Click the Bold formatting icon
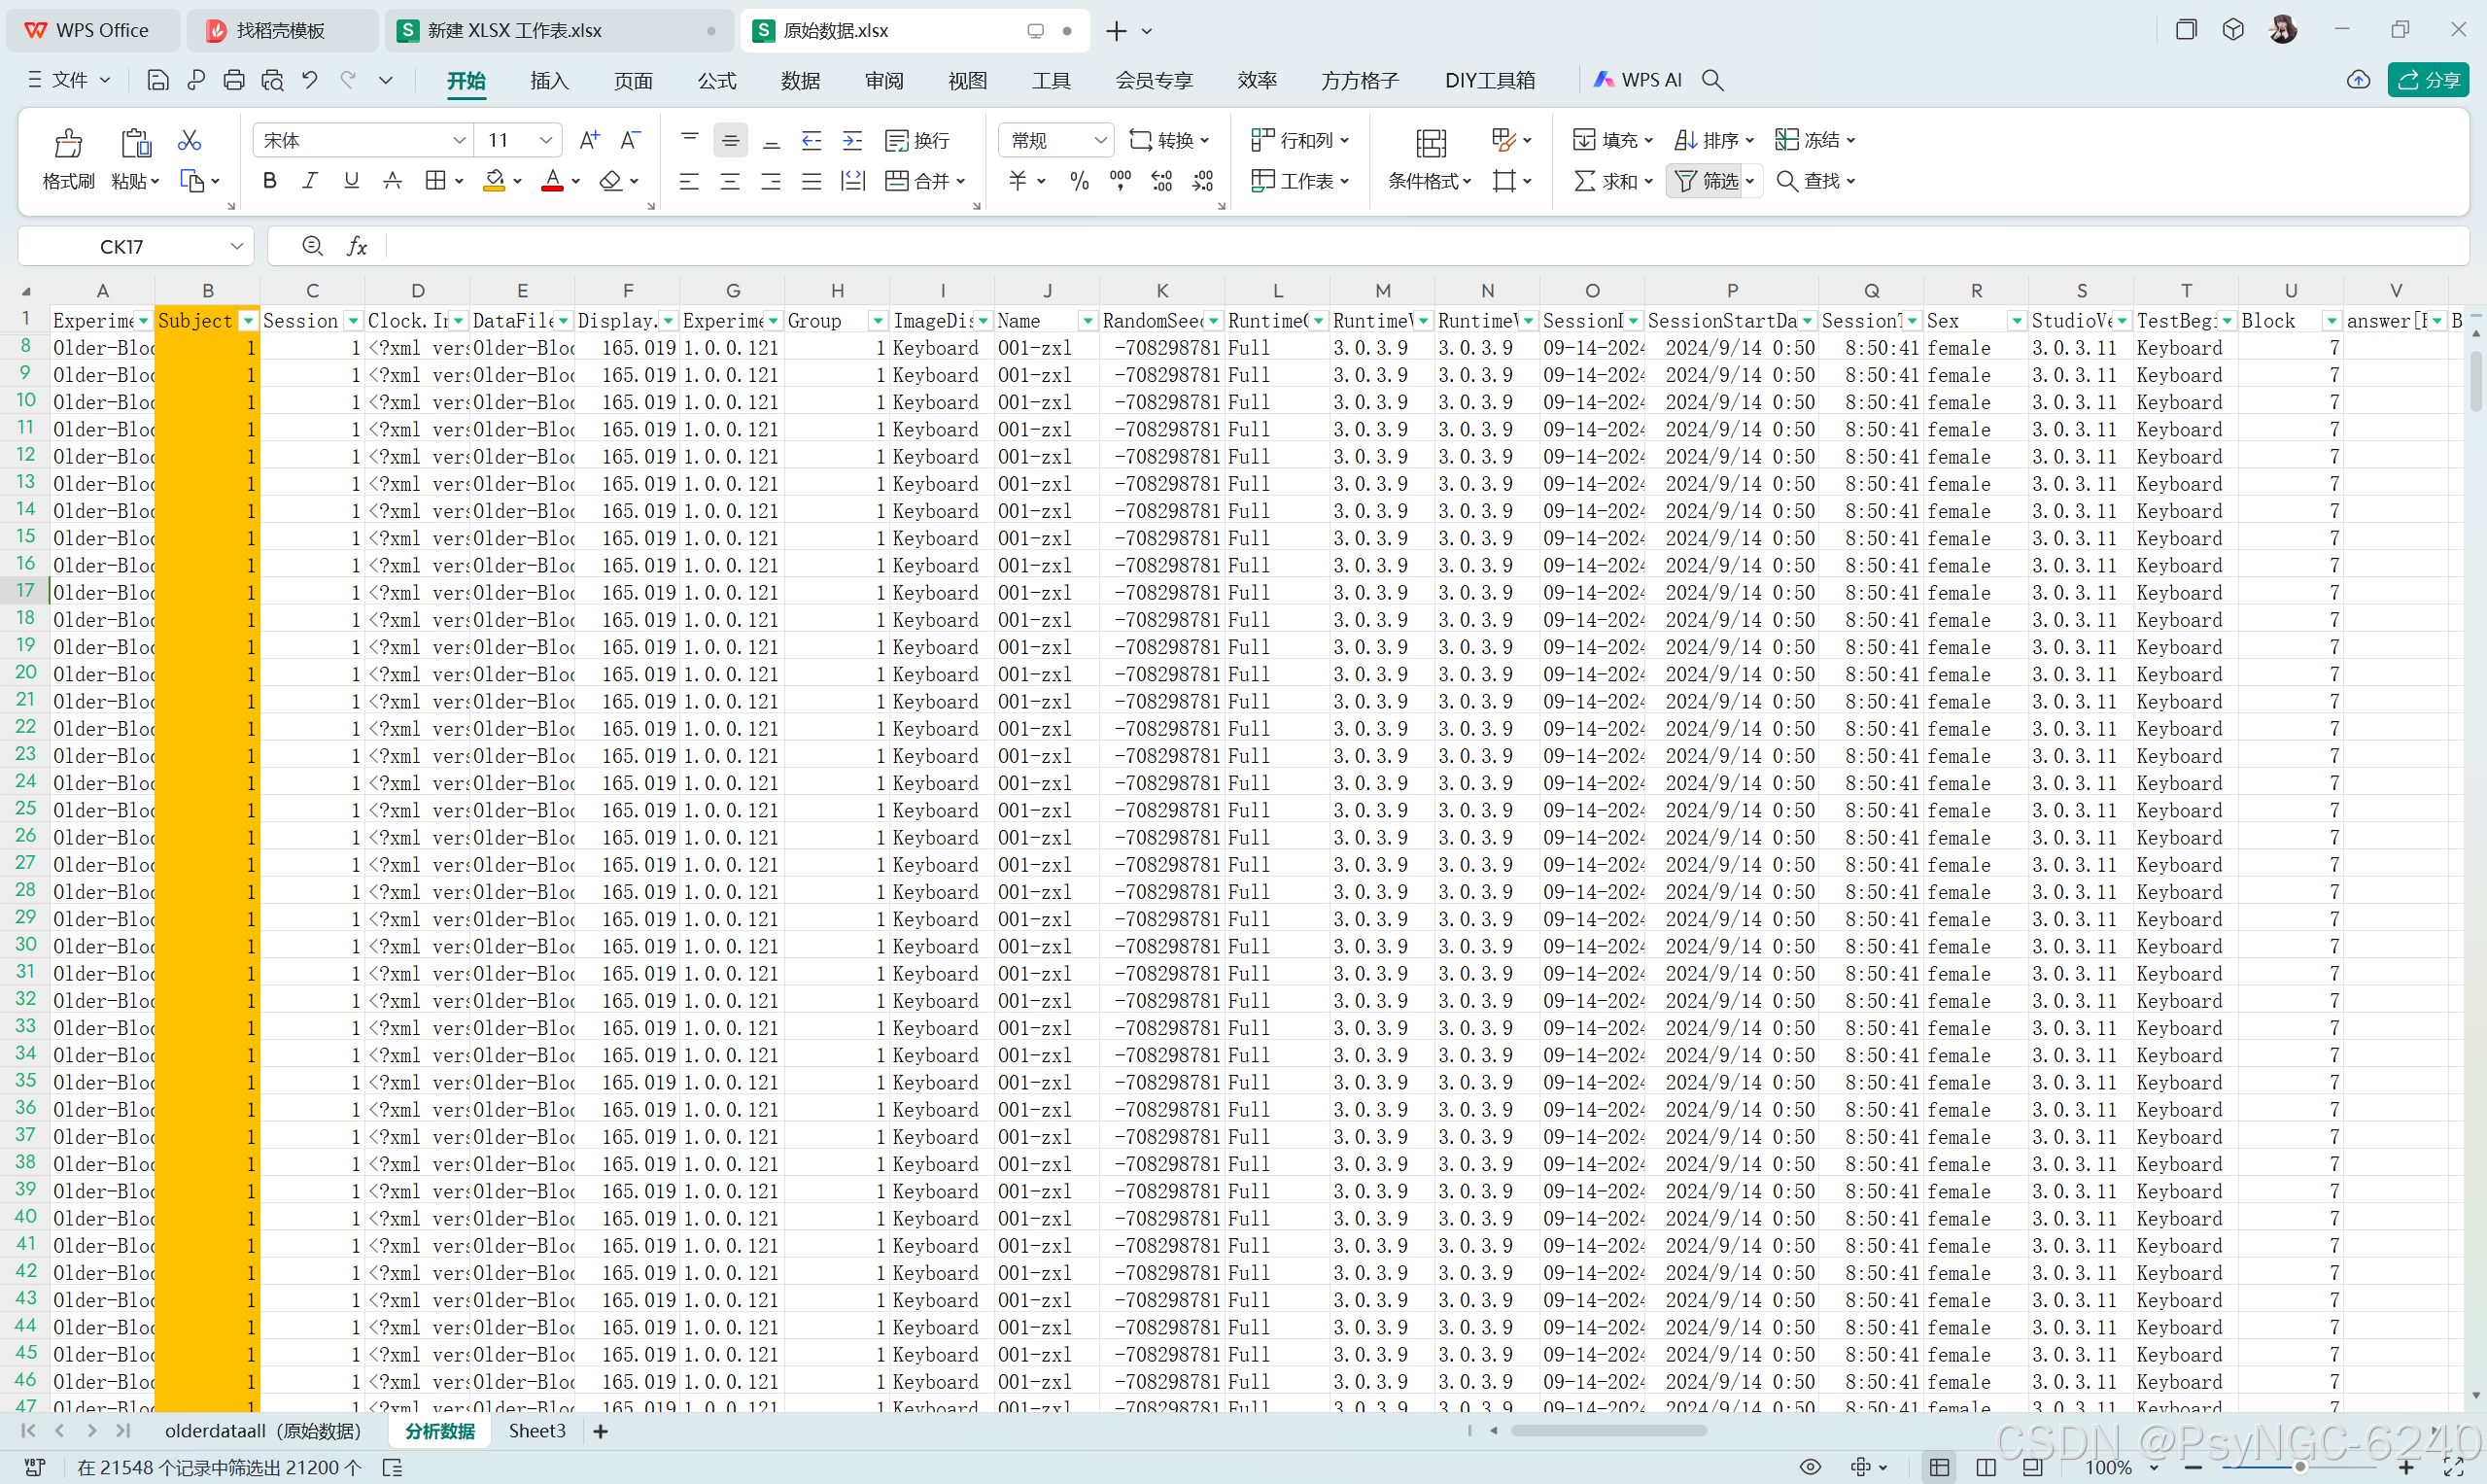The width and height of the screenshot is (2487, 1484). pyautogui.click(x=269, y=181)
